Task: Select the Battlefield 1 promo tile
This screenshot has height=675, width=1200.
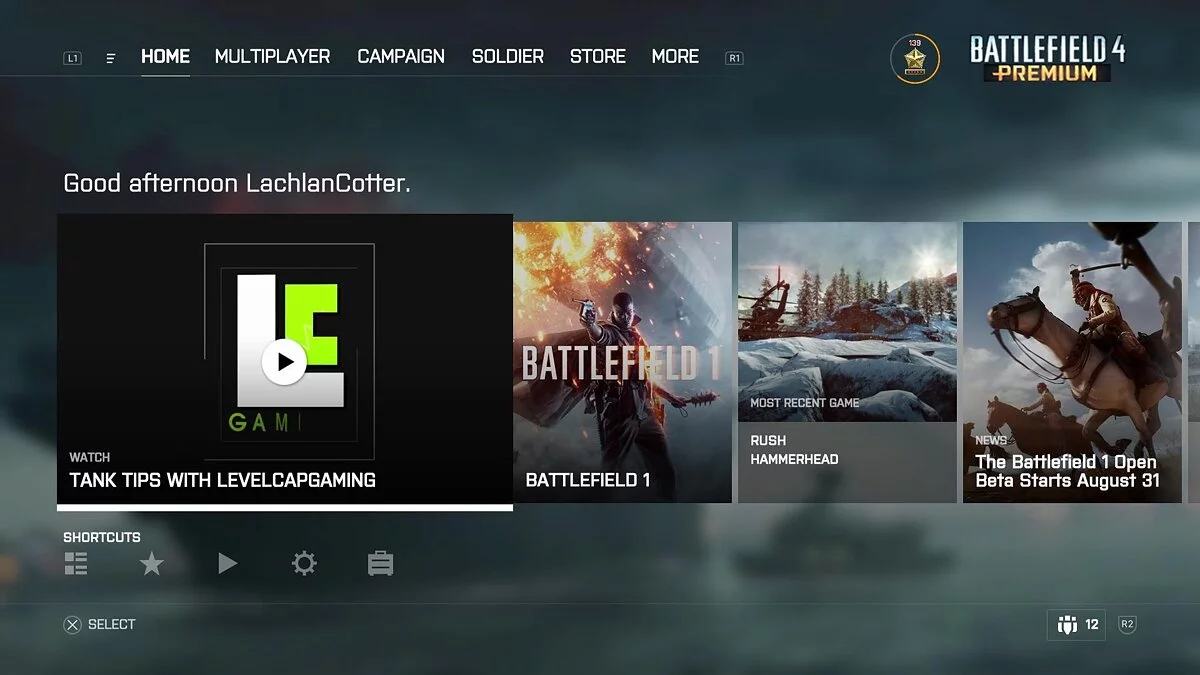Action: tap(622, 362)
